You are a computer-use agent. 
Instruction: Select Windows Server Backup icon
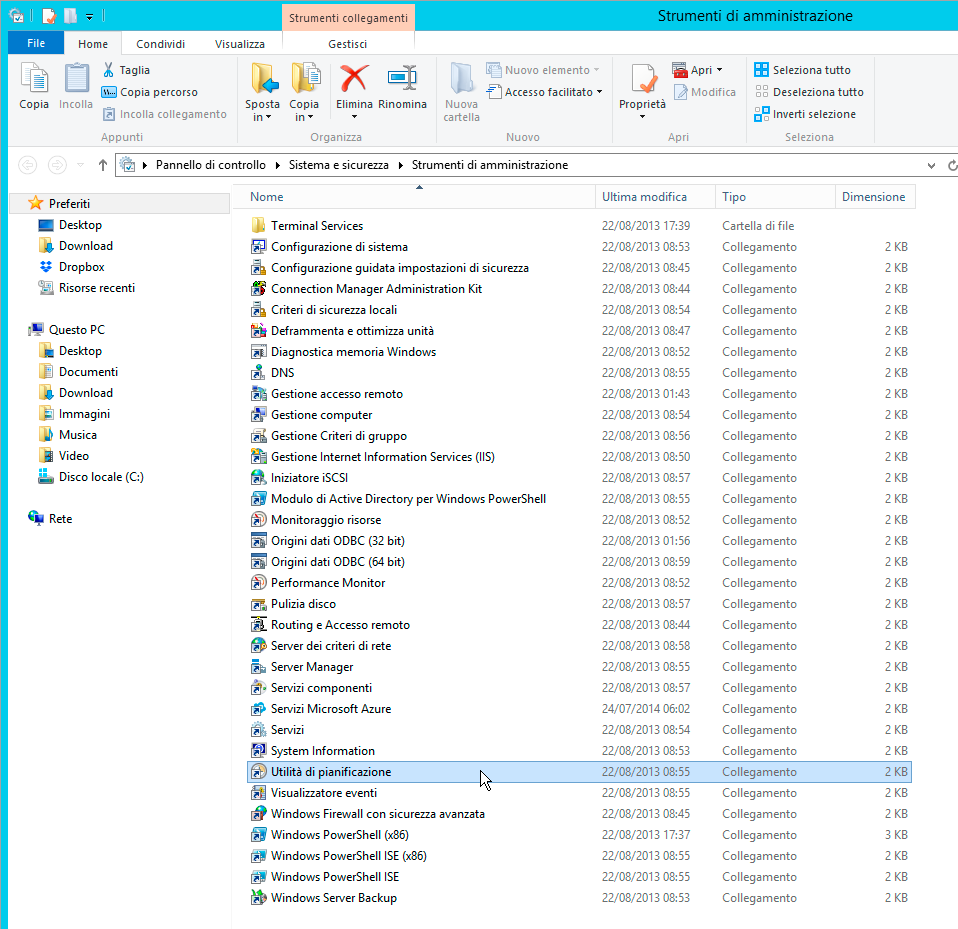coord(258,898)
